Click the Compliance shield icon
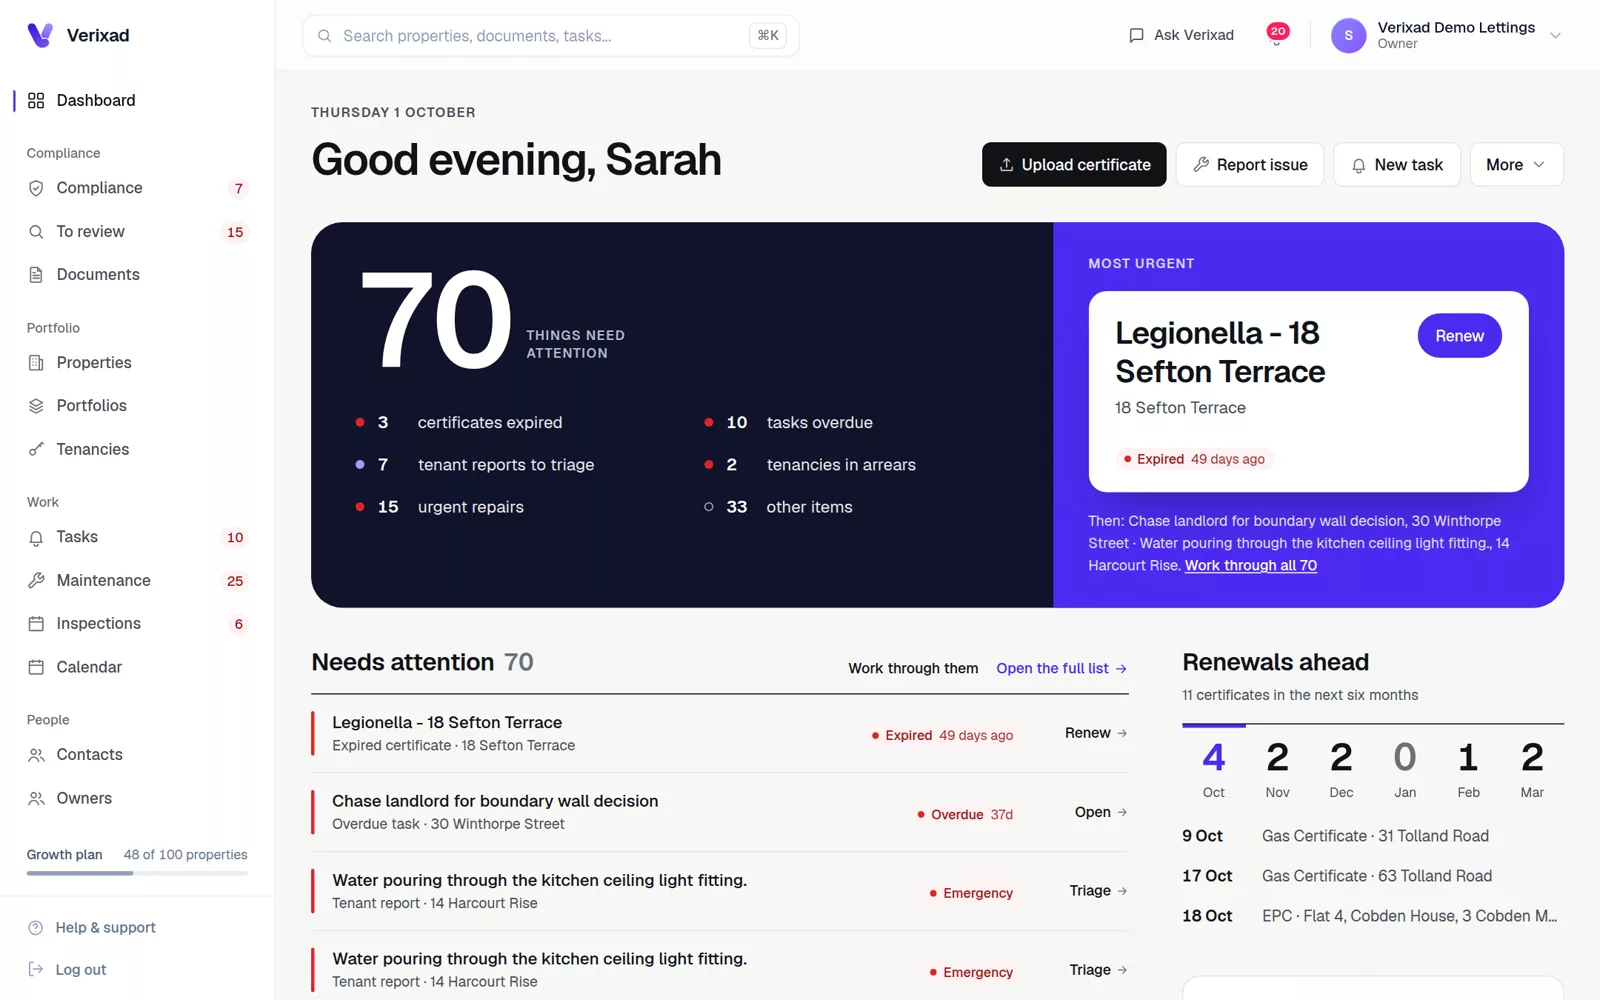Screen dimensions: 1600x1000 36,188
